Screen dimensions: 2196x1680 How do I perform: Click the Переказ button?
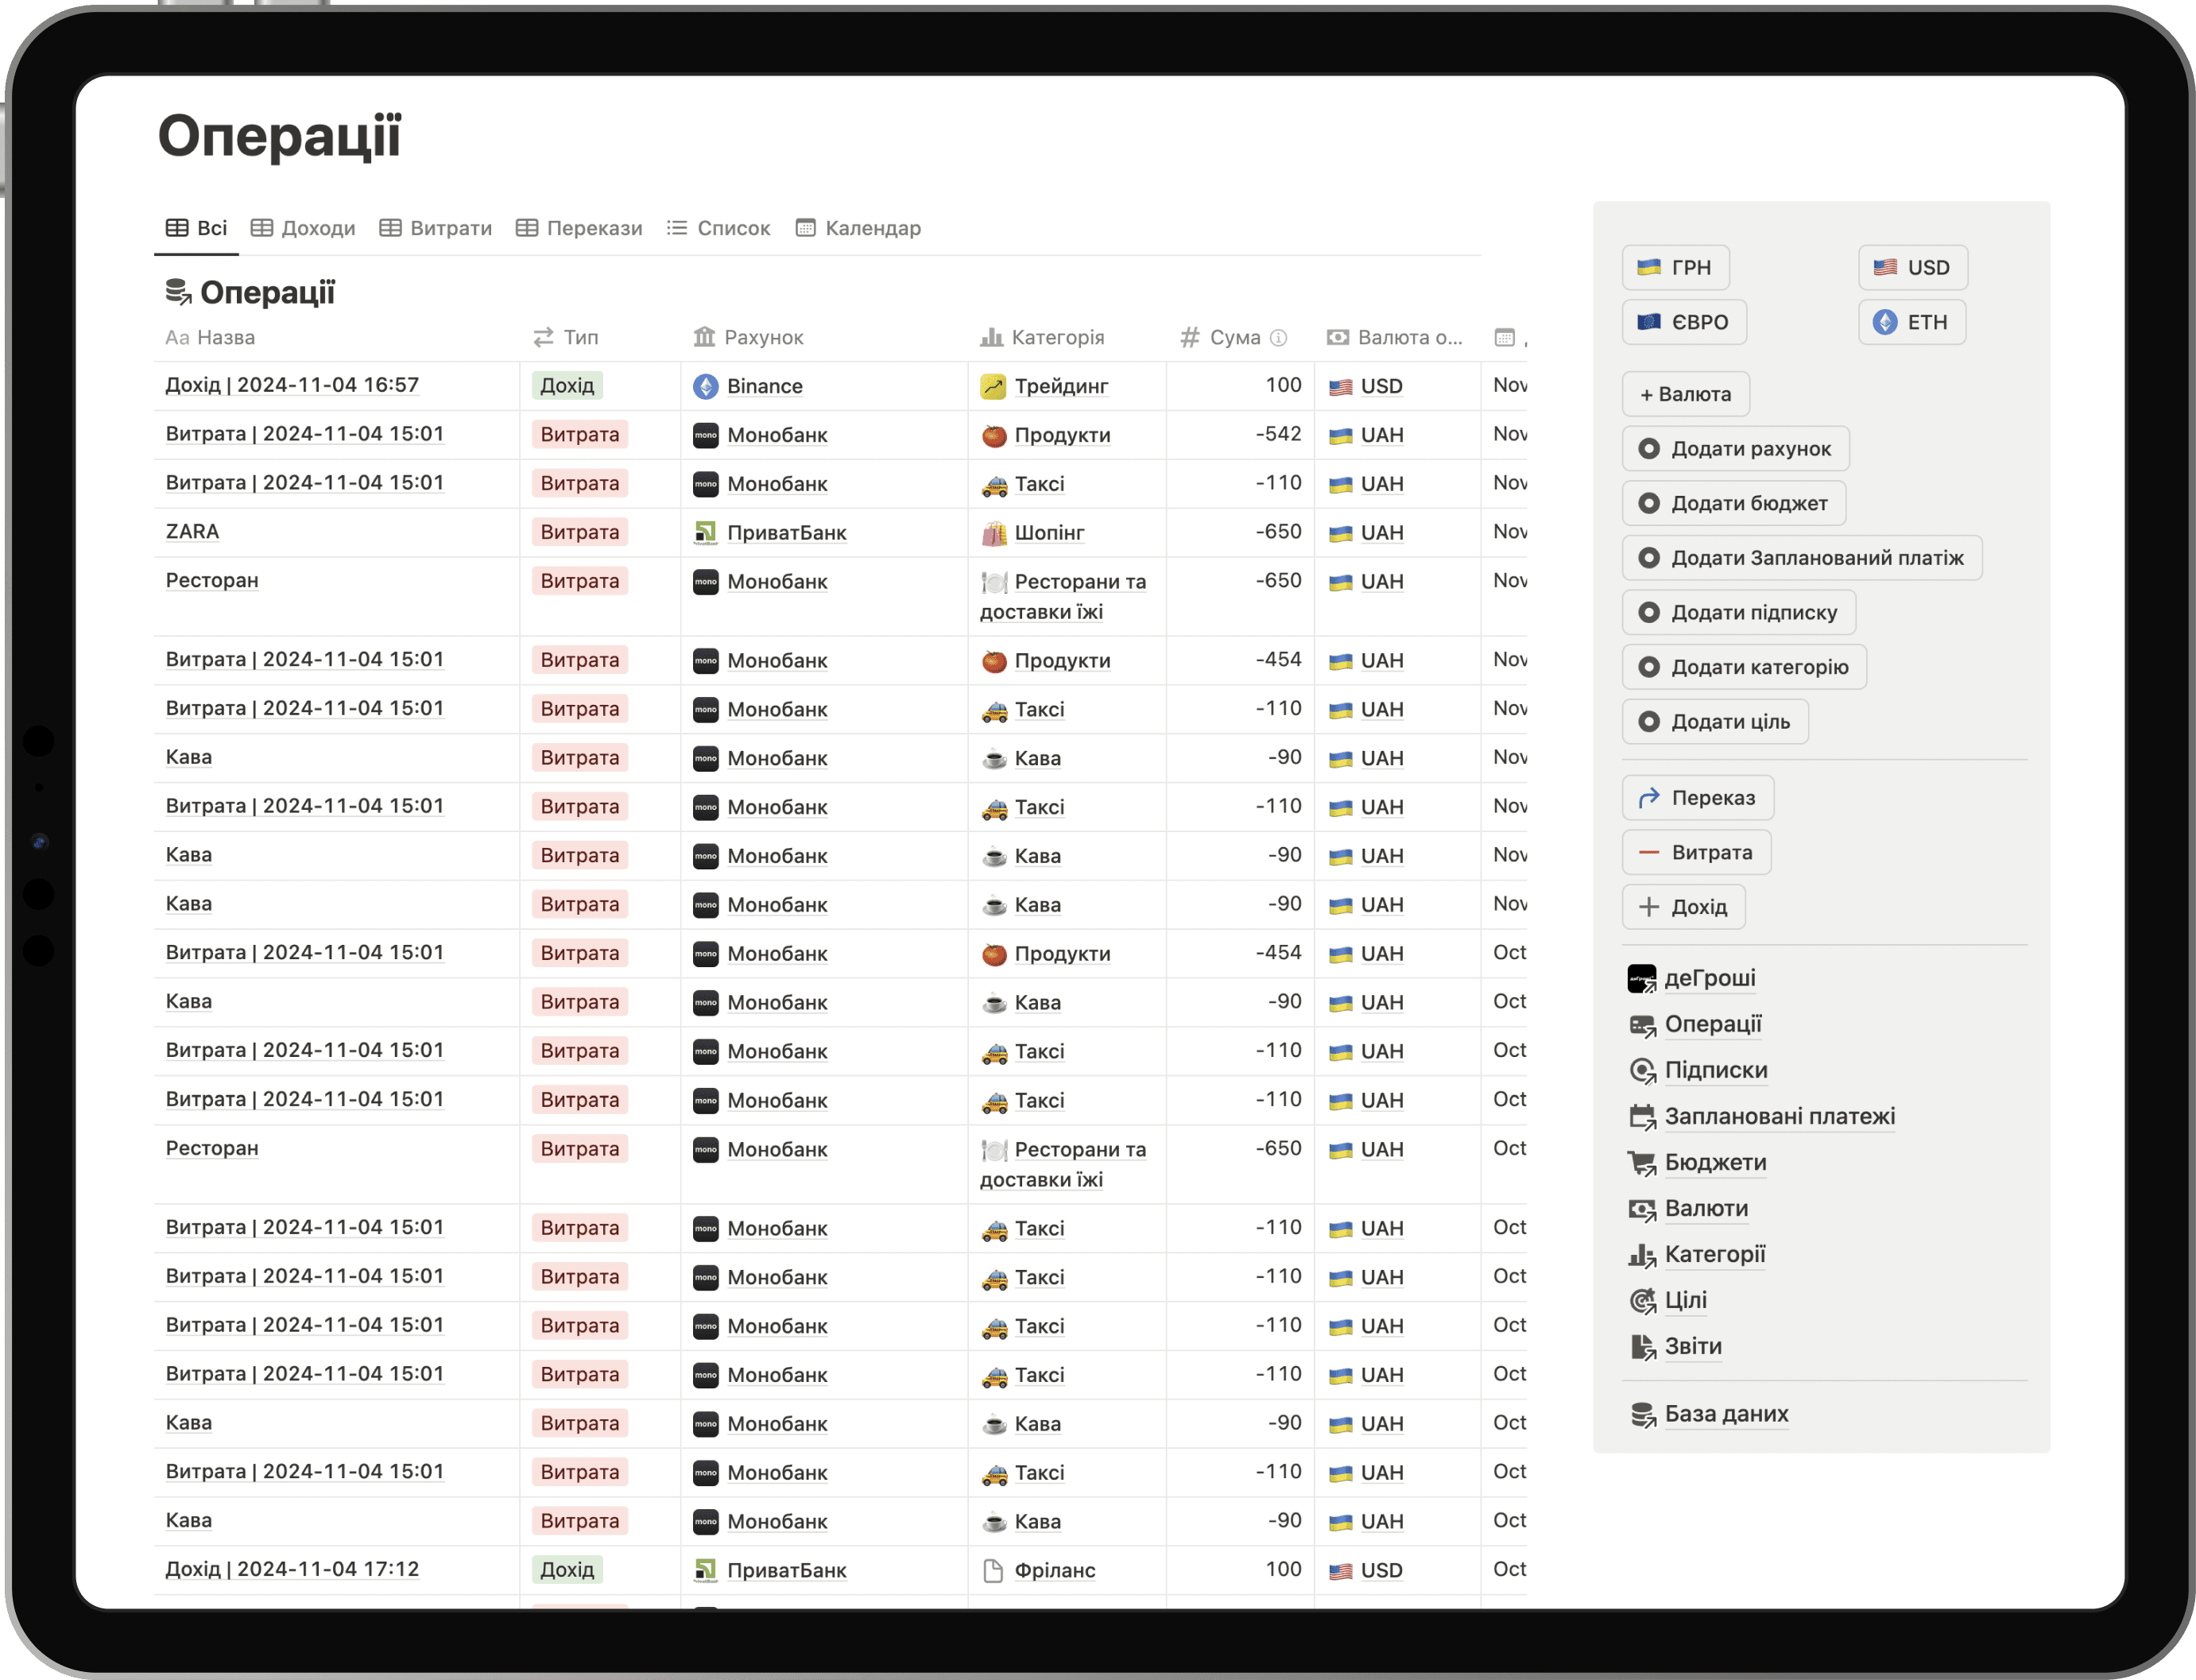1697,798
